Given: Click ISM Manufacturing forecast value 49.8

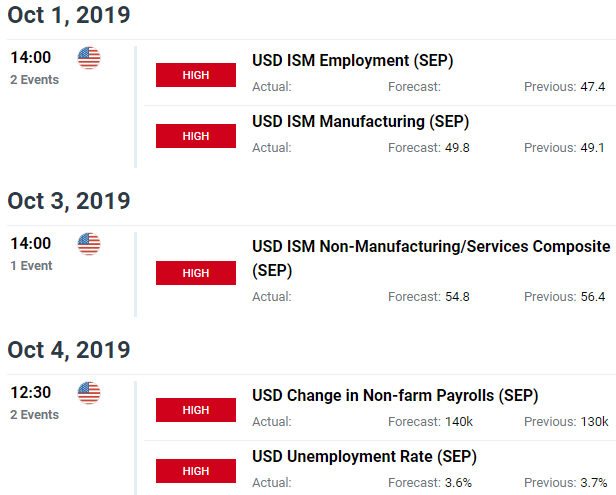Looking at the screenshot, I should 457,148.
